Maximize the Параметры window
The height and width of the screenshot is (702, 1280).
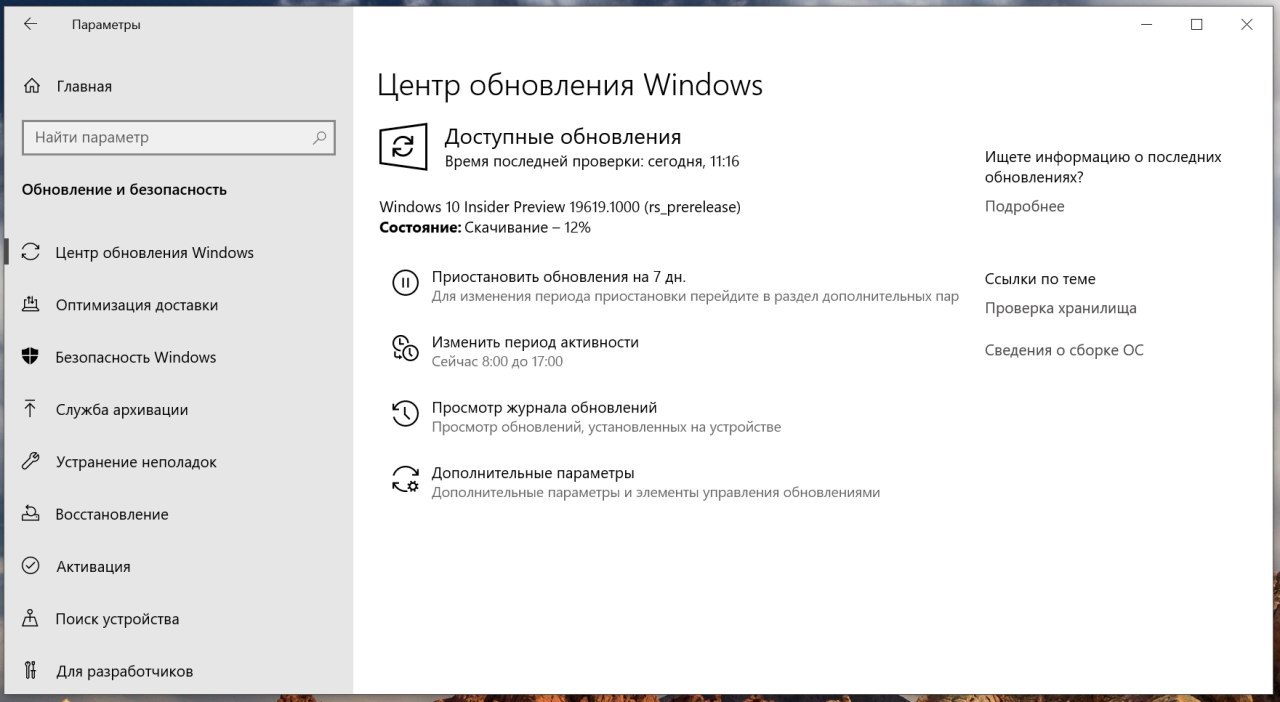coord(1196,25)
